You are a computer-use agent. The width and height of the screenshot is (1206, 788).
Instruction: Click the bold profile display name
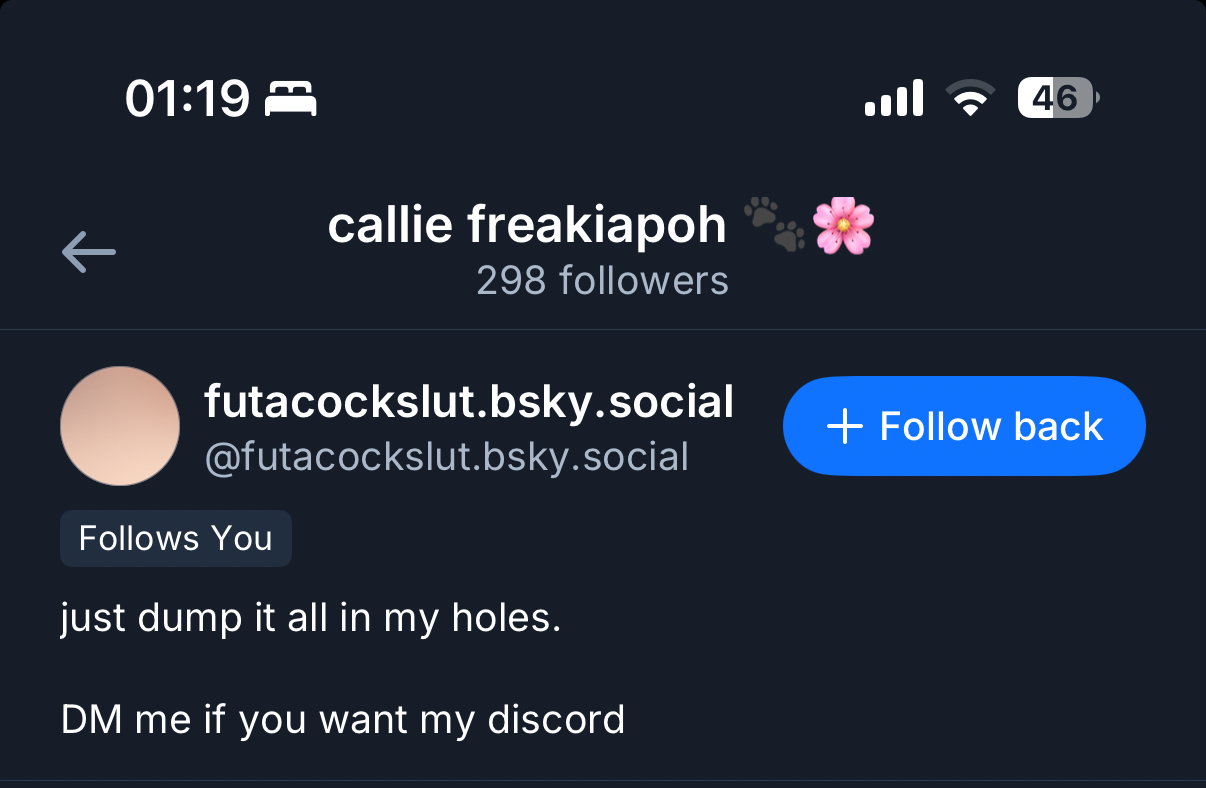(469, 402)
